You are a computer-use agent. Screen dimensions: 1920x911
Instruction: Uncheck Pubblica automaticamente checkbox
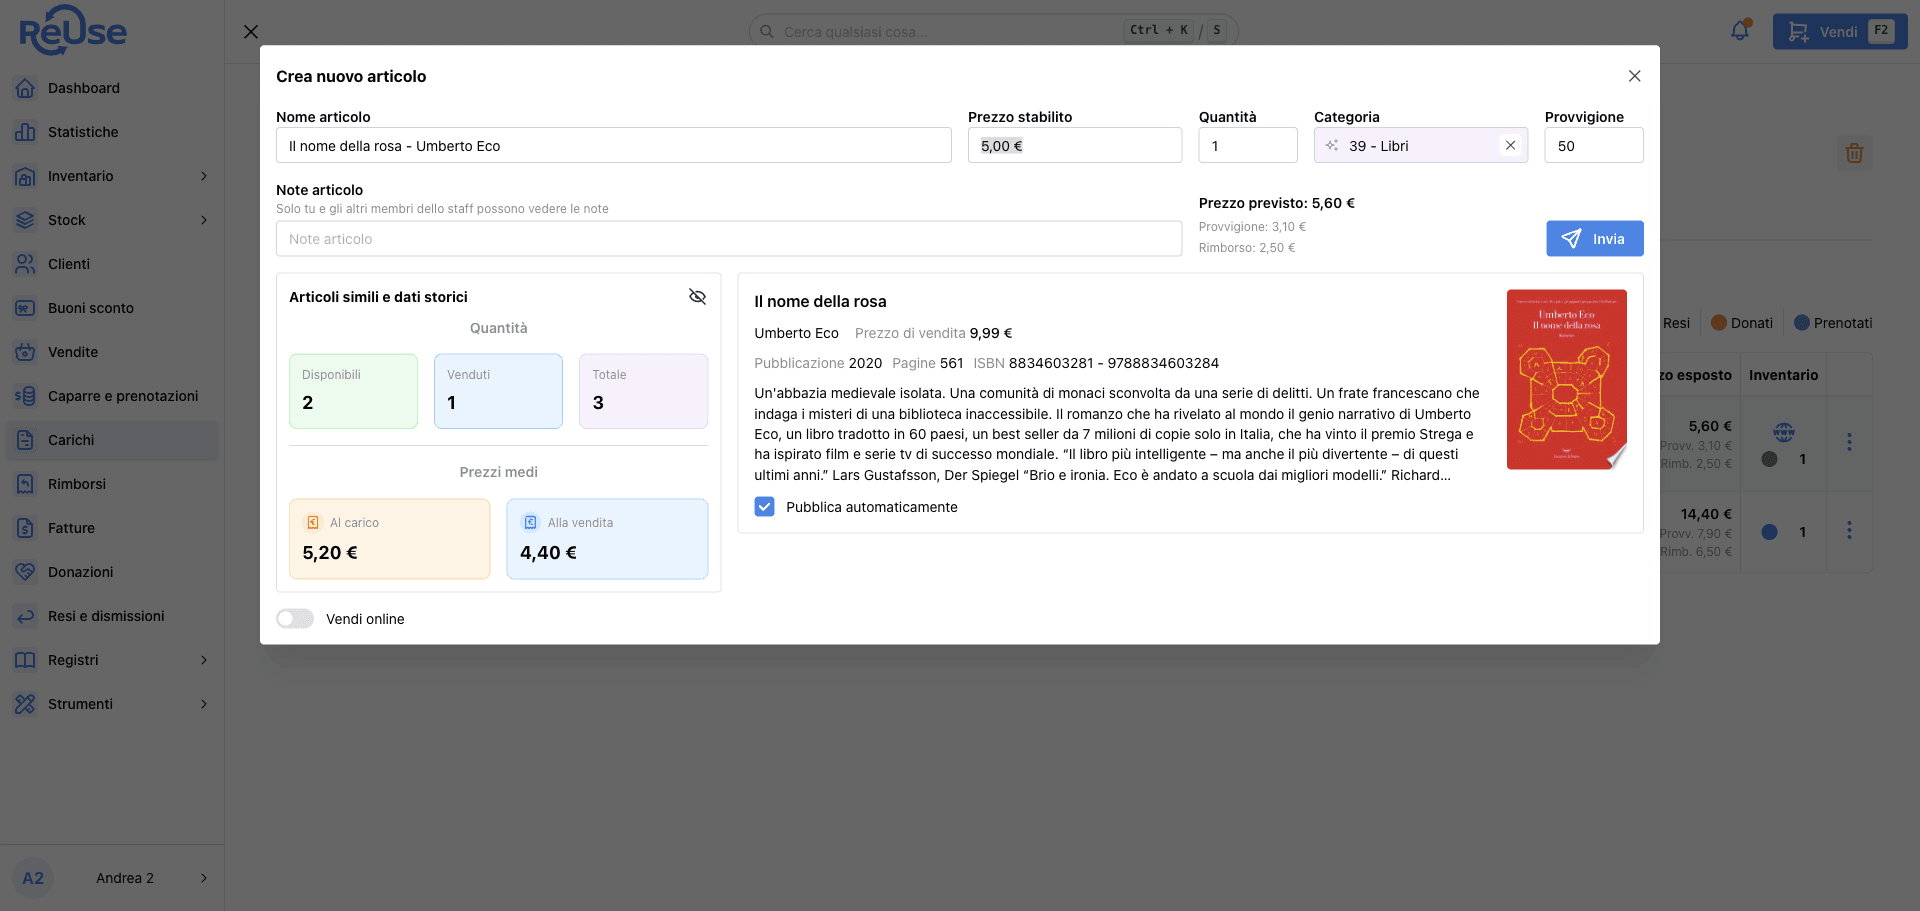pos(765,507)
